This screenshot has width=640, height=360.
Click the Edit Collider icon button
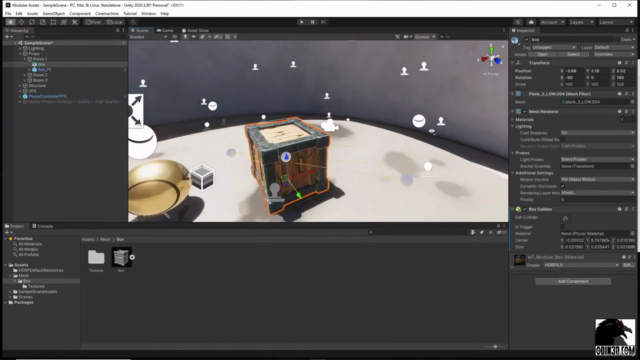565,218
